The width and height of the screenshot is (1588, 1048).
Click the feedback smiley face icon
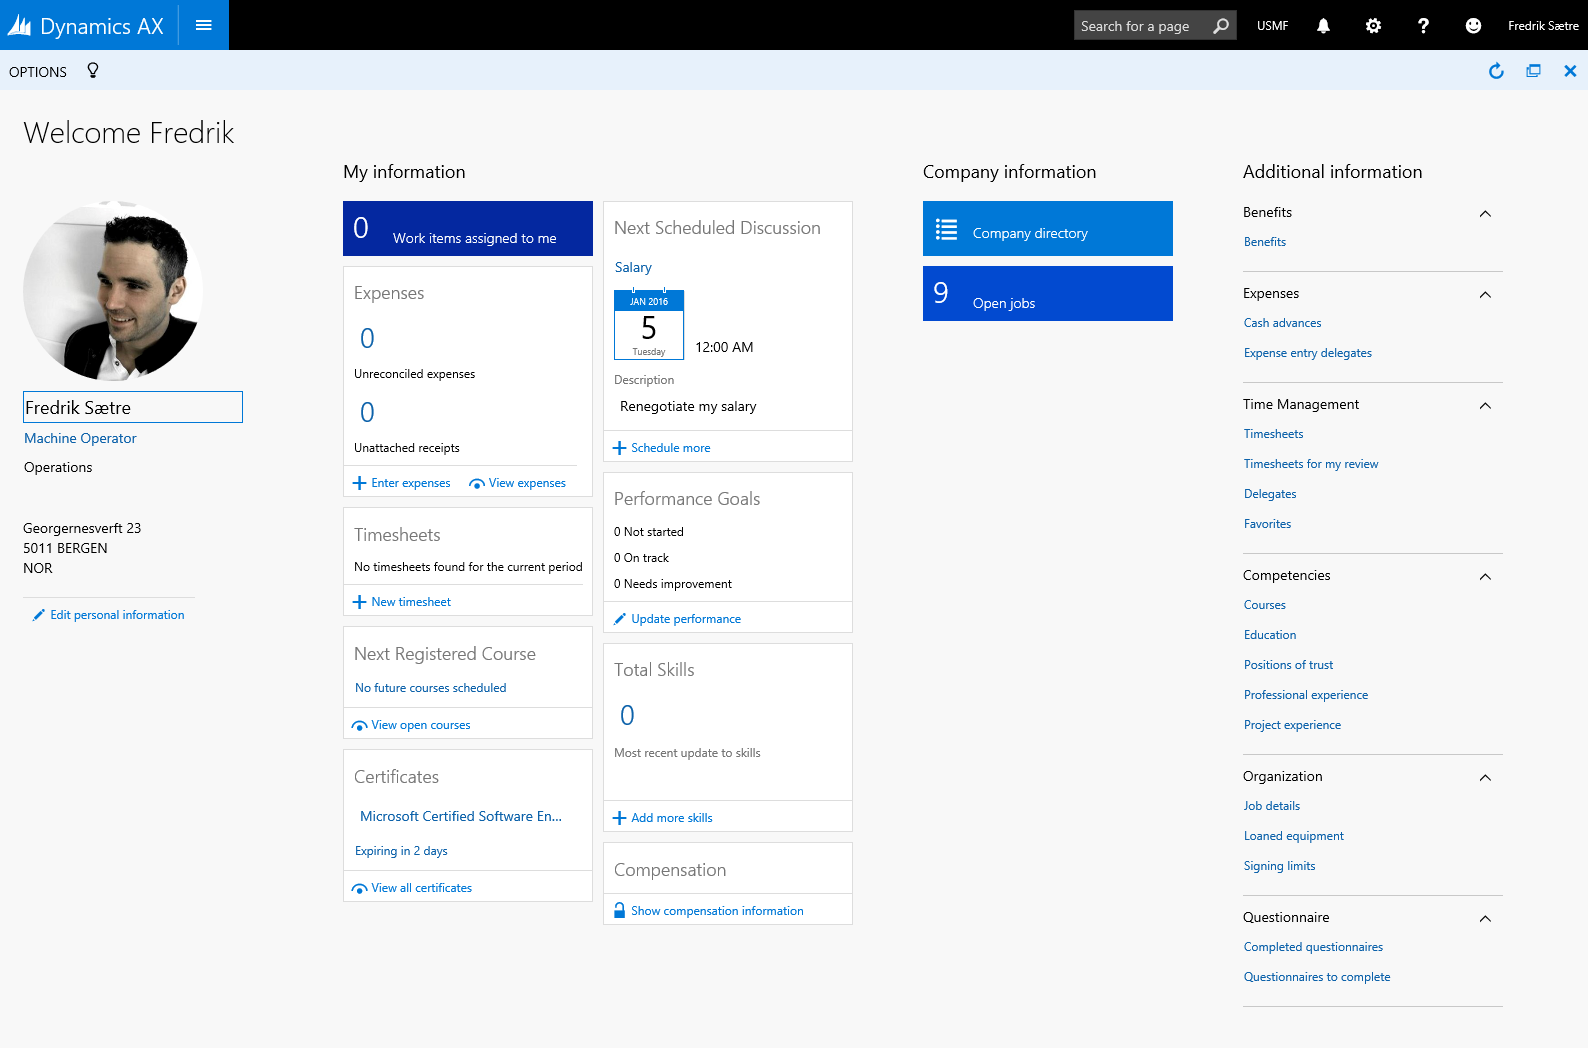click(x=1473, y=26)
